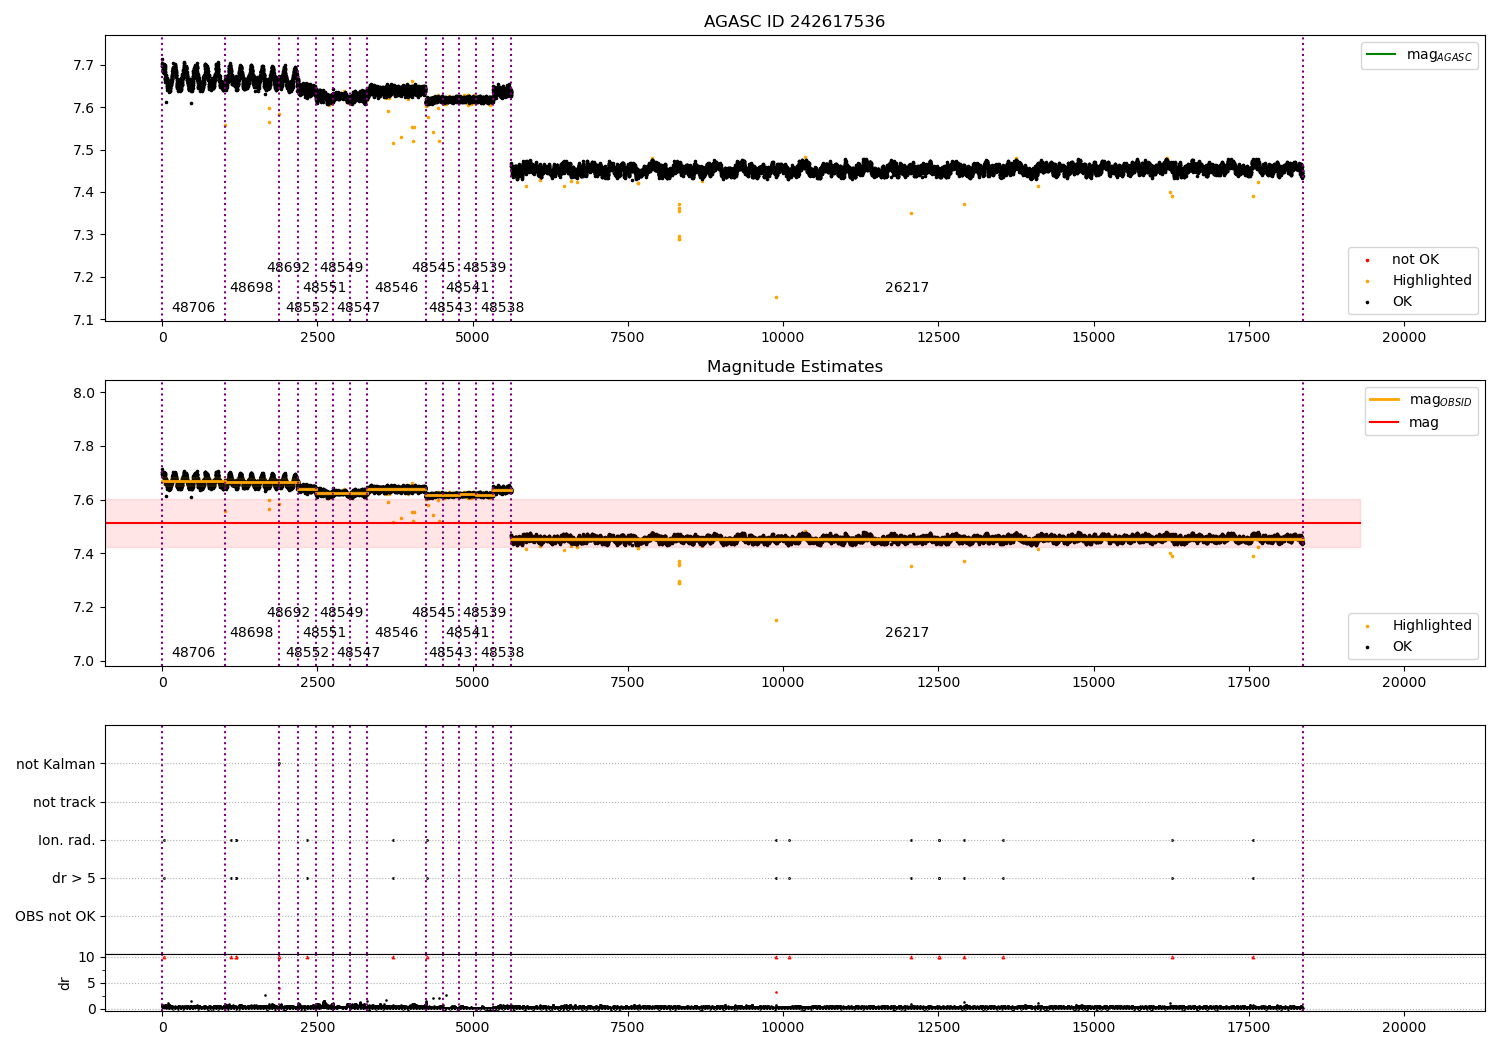Click the "Magnitude Estimates" plot title
The image size is (1500, 1050).
click(794, 367)
